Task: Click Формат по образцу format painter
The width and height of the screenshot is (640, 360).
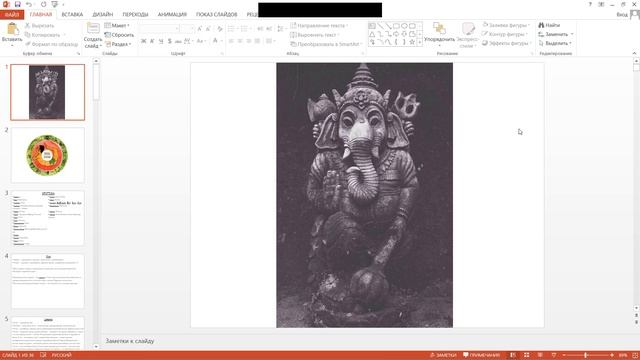Action: coord(51,44)
